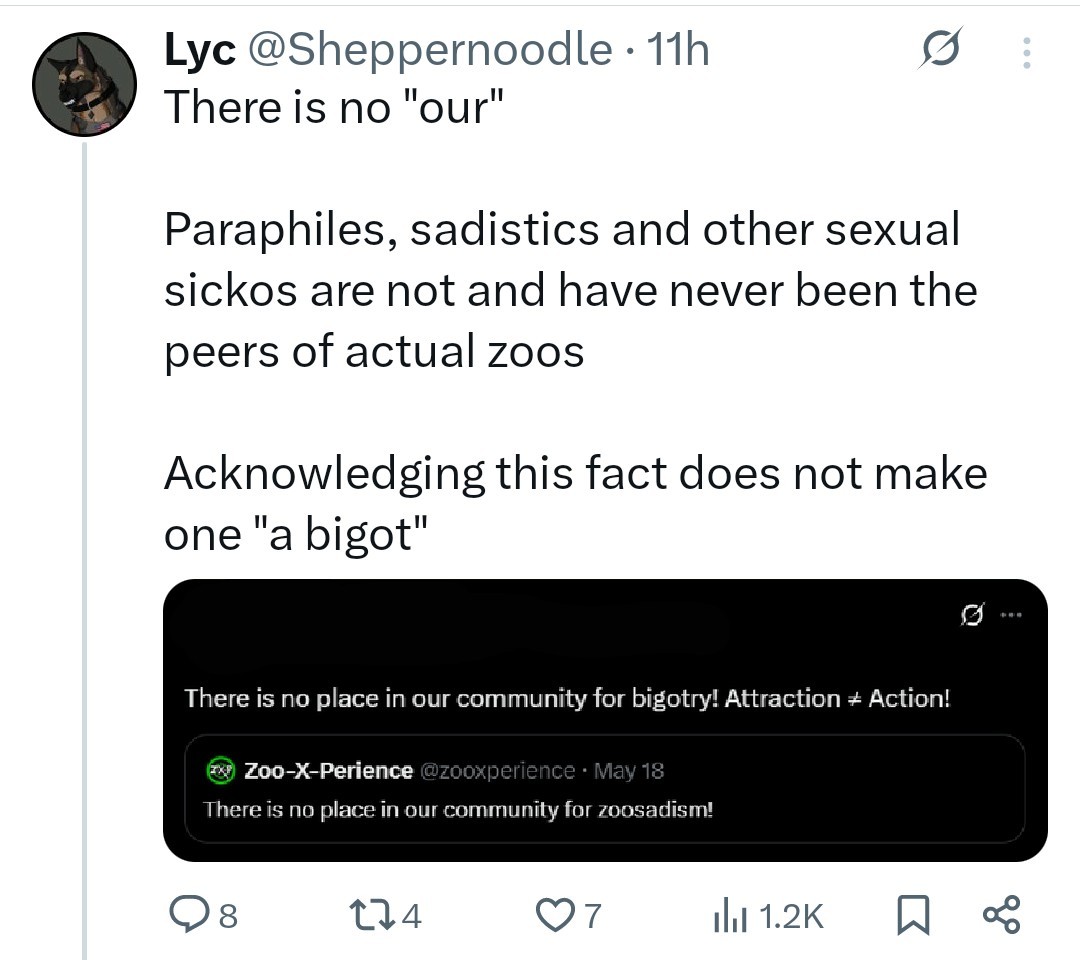Bookmark this tweet
The image size is (1080, 960).
point(913,915)
